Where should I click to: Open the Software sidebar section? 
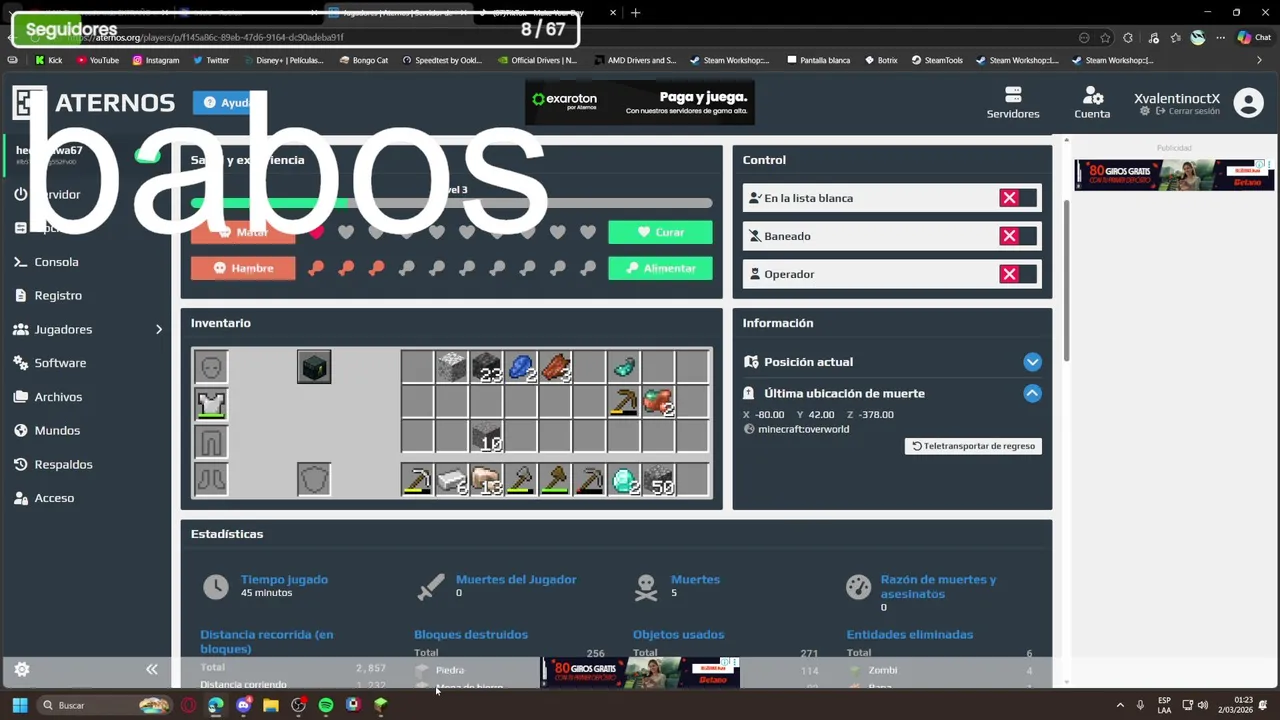(60, 363)
